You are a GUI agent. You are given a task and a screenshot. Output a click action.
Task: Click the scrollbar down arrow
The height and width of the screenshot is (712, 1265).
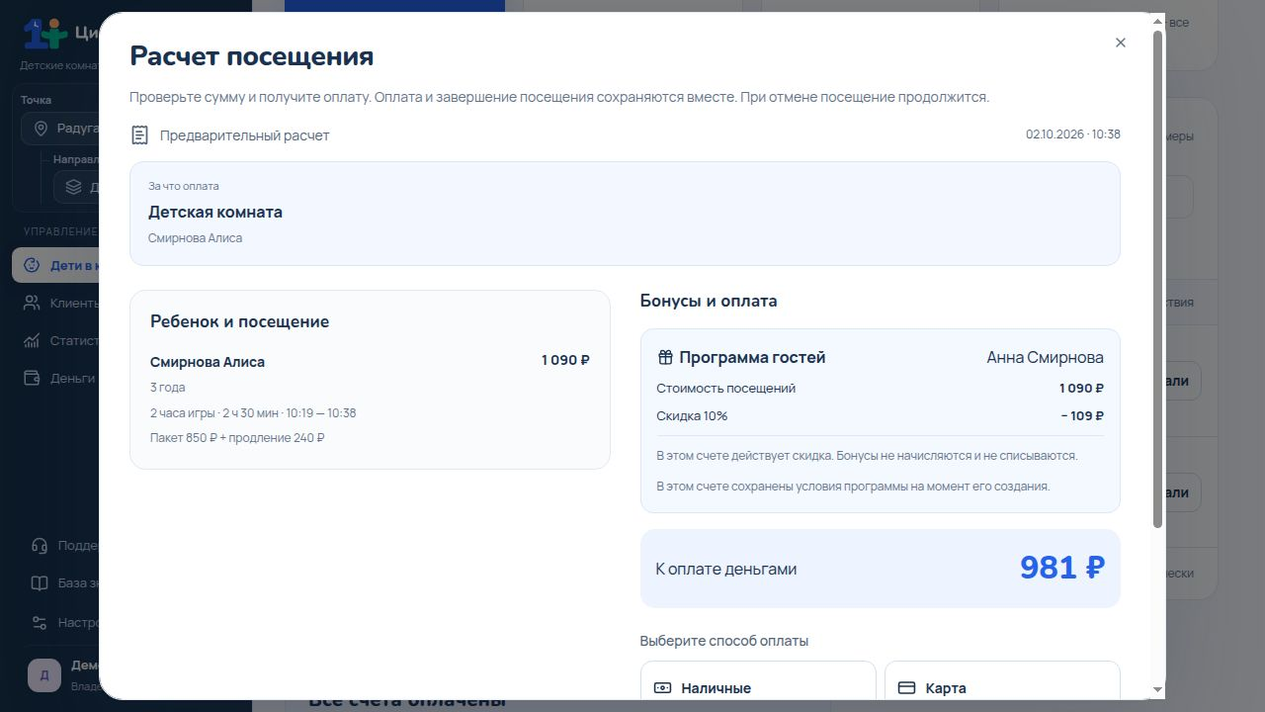[x=1158, y=690]
